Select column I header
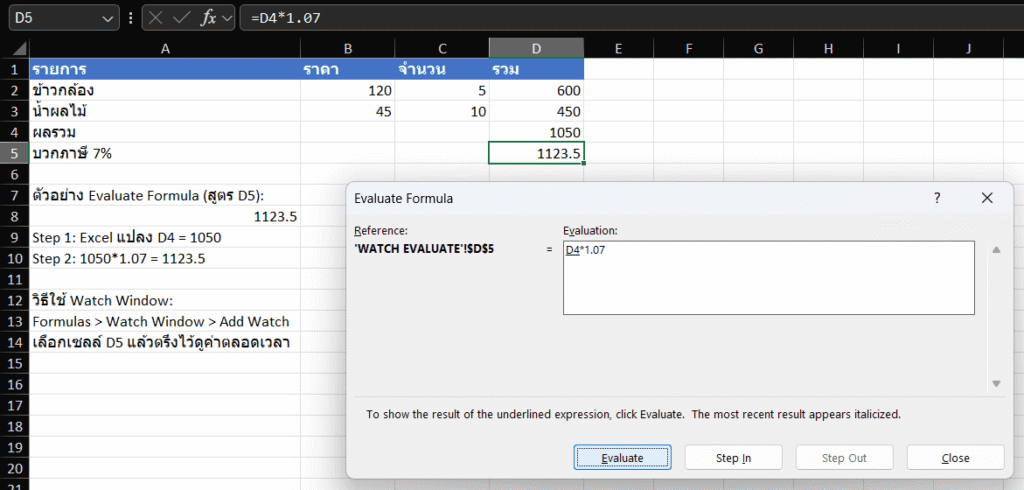 (x=898, y=48)
